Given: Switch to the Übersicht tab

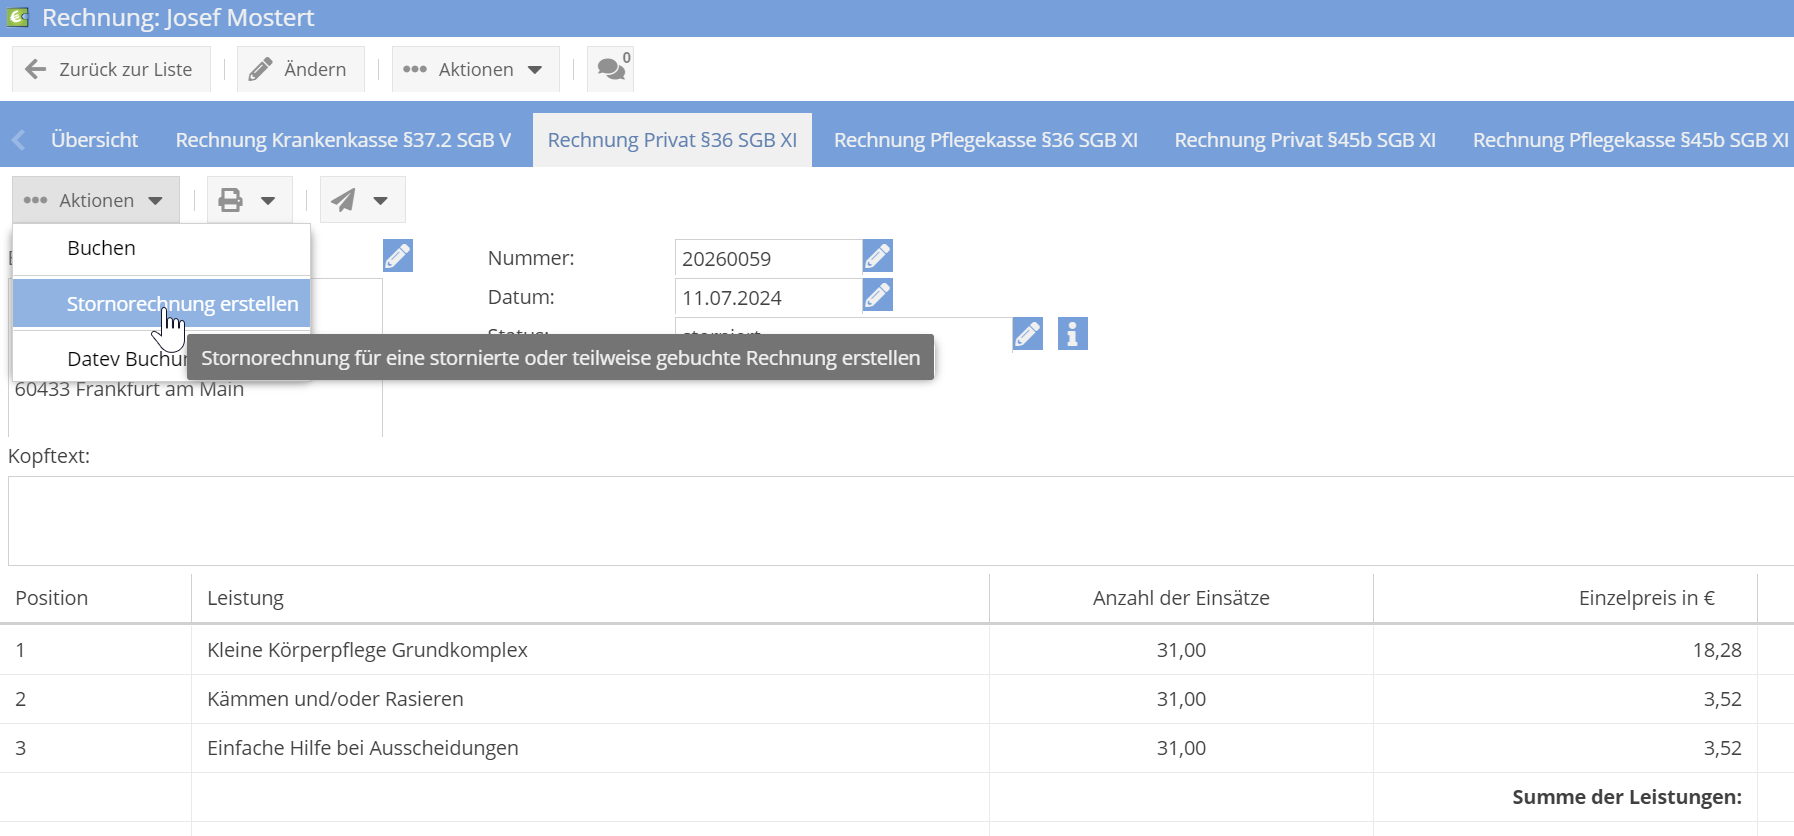Looking at the screenshot, I should [94, 140].
